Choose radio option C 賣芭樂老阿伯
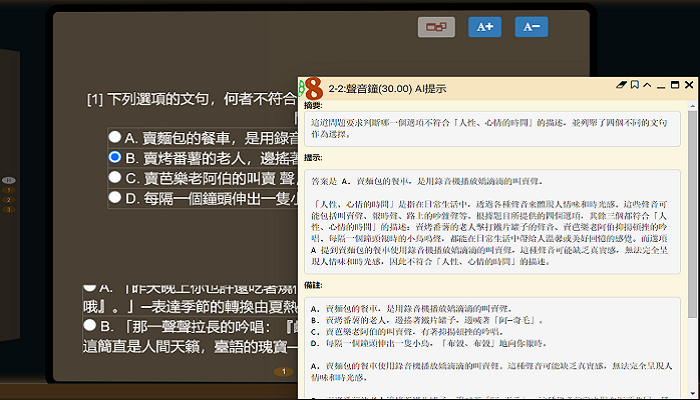The height and width of the screenshot is (400, 700). tap(116, 177)
